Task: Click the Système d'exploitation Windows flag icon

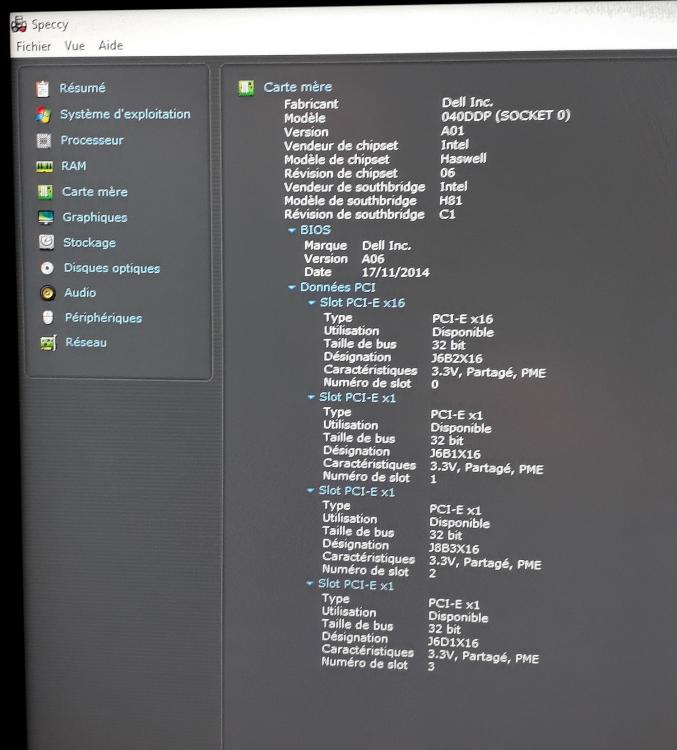Action: (43, 115)
